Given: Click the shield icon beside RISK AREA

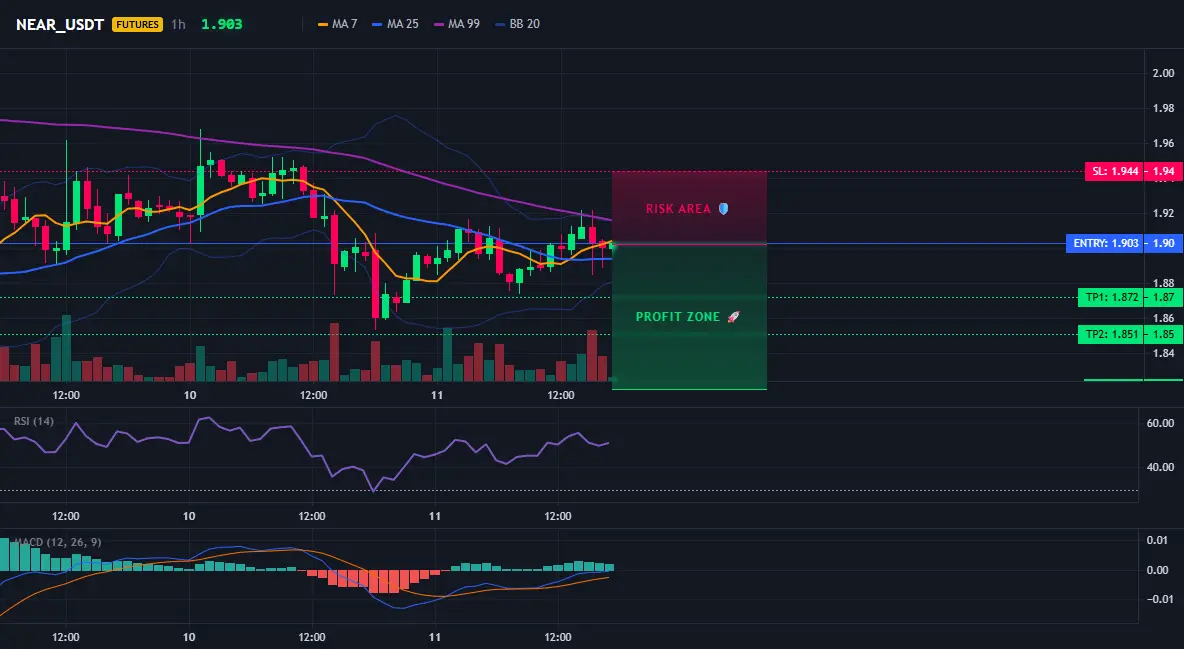Looking at the screenshot, I should coord(723,209).
